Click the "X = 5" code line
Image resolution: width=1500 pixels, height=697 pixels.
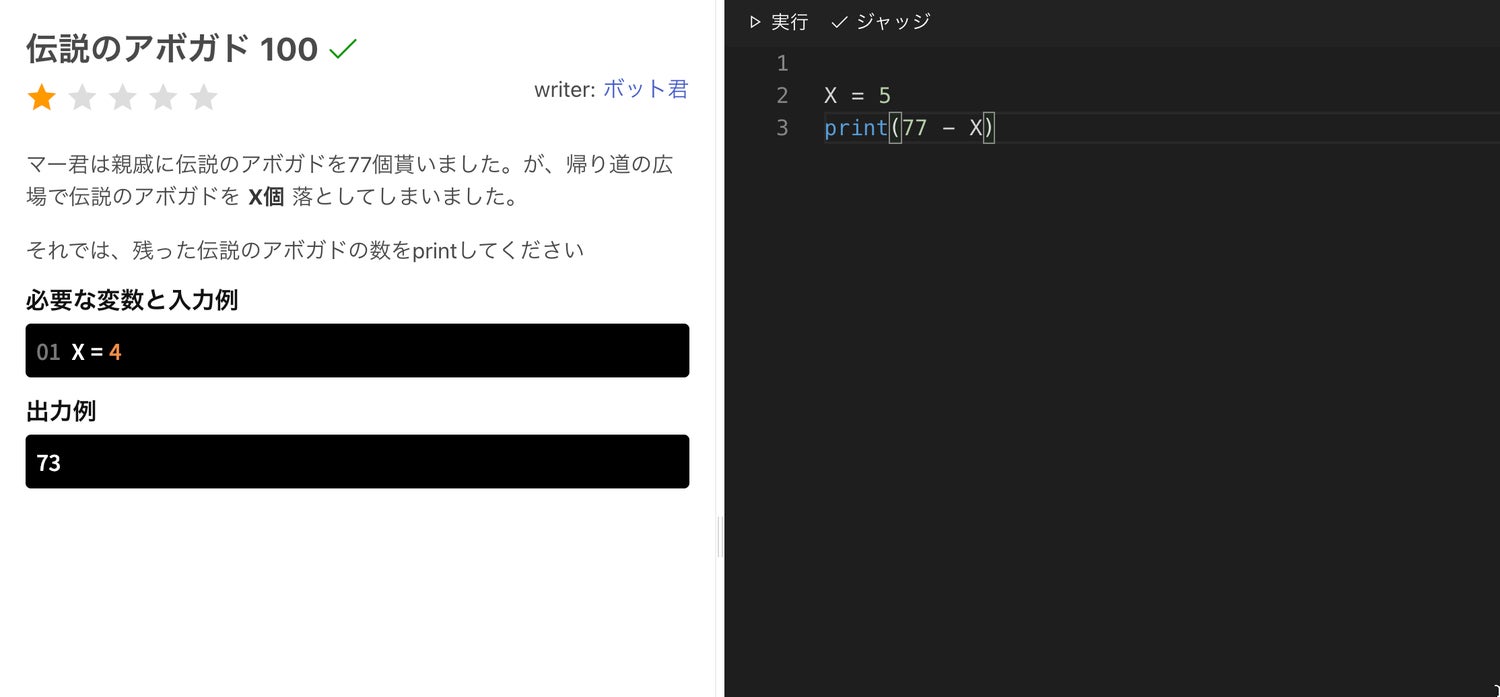pos(857,96)
